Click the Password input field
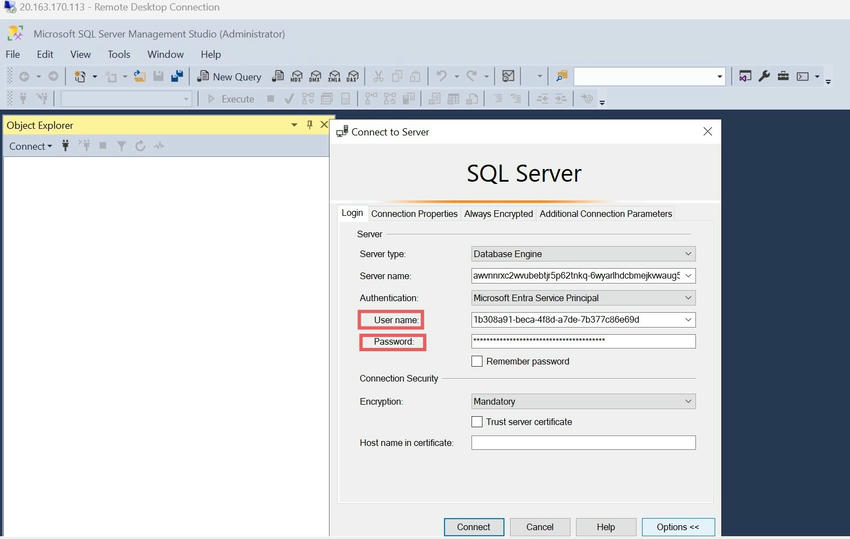Image resolution: width=850 pixels, height=539 pixels. [x=583, y=341]
